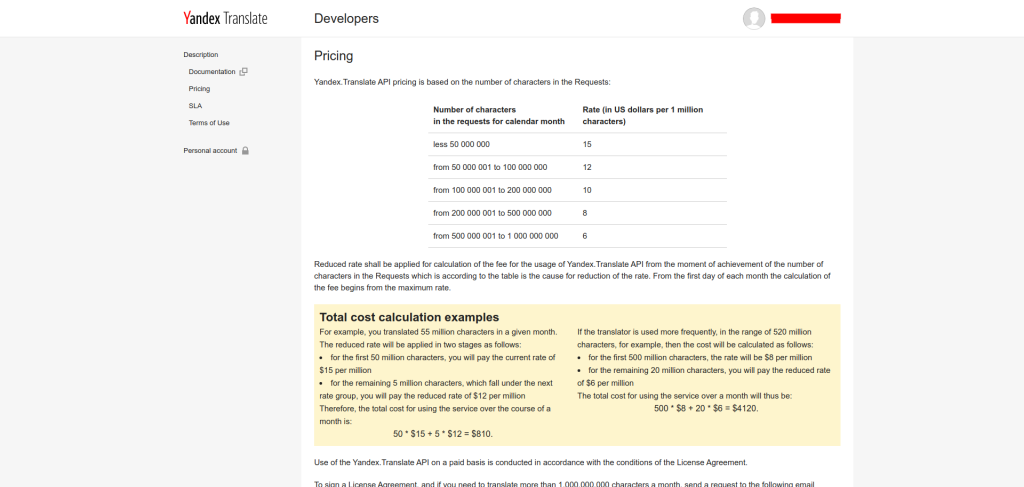Click the rate value 10 in the table

(x=587, y=190)
